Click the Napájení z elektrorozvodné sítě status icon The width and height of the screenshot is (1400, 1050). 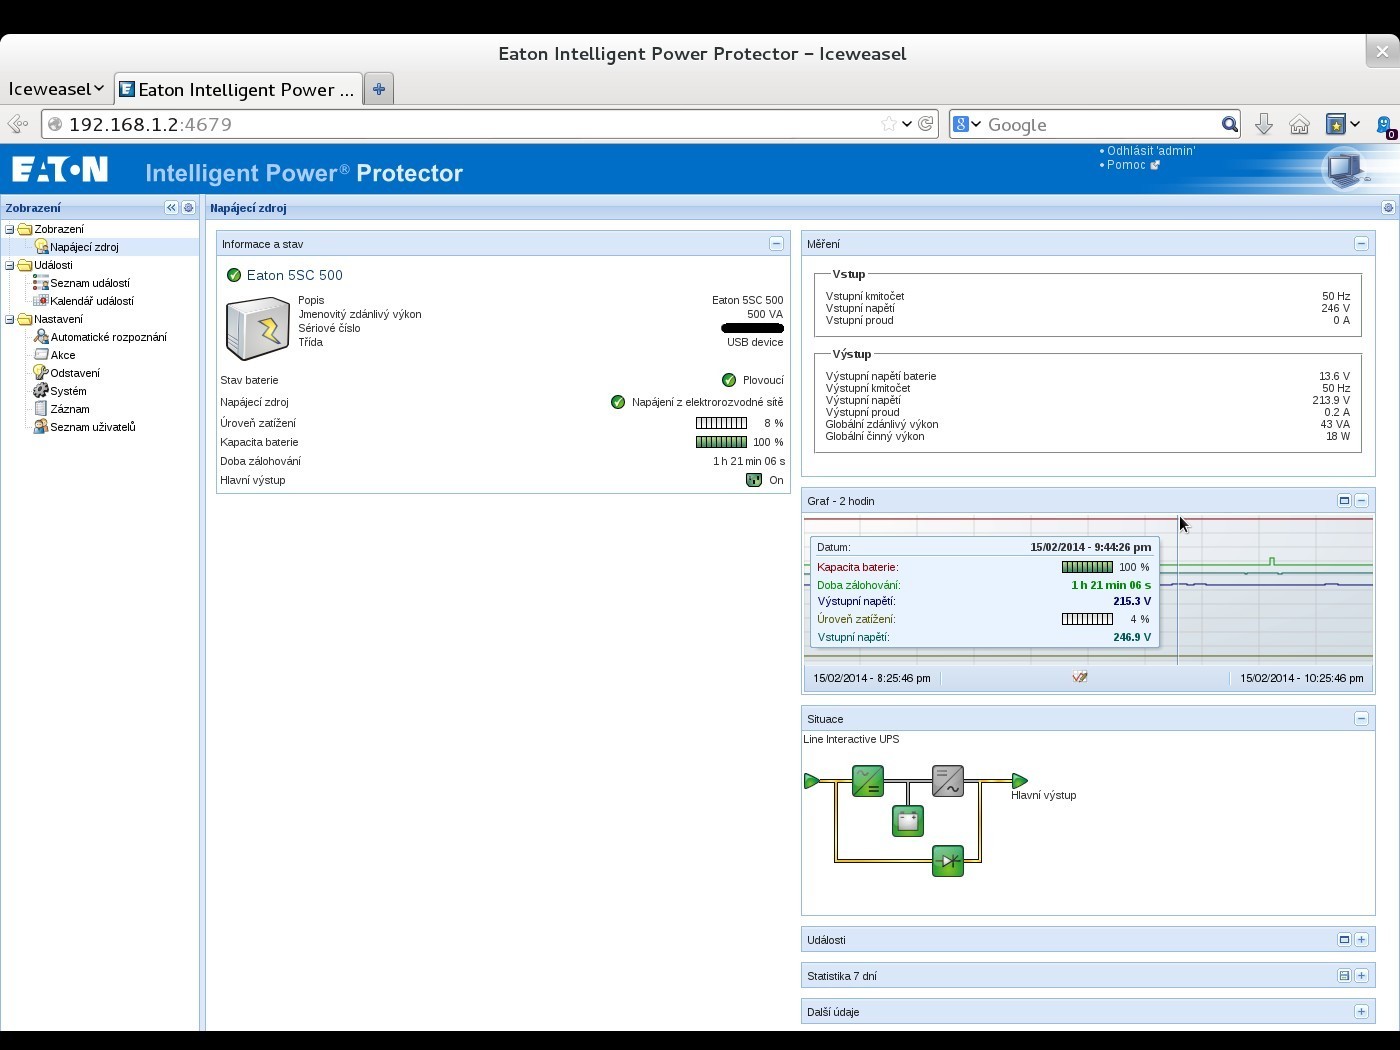[x=618, y=402]
